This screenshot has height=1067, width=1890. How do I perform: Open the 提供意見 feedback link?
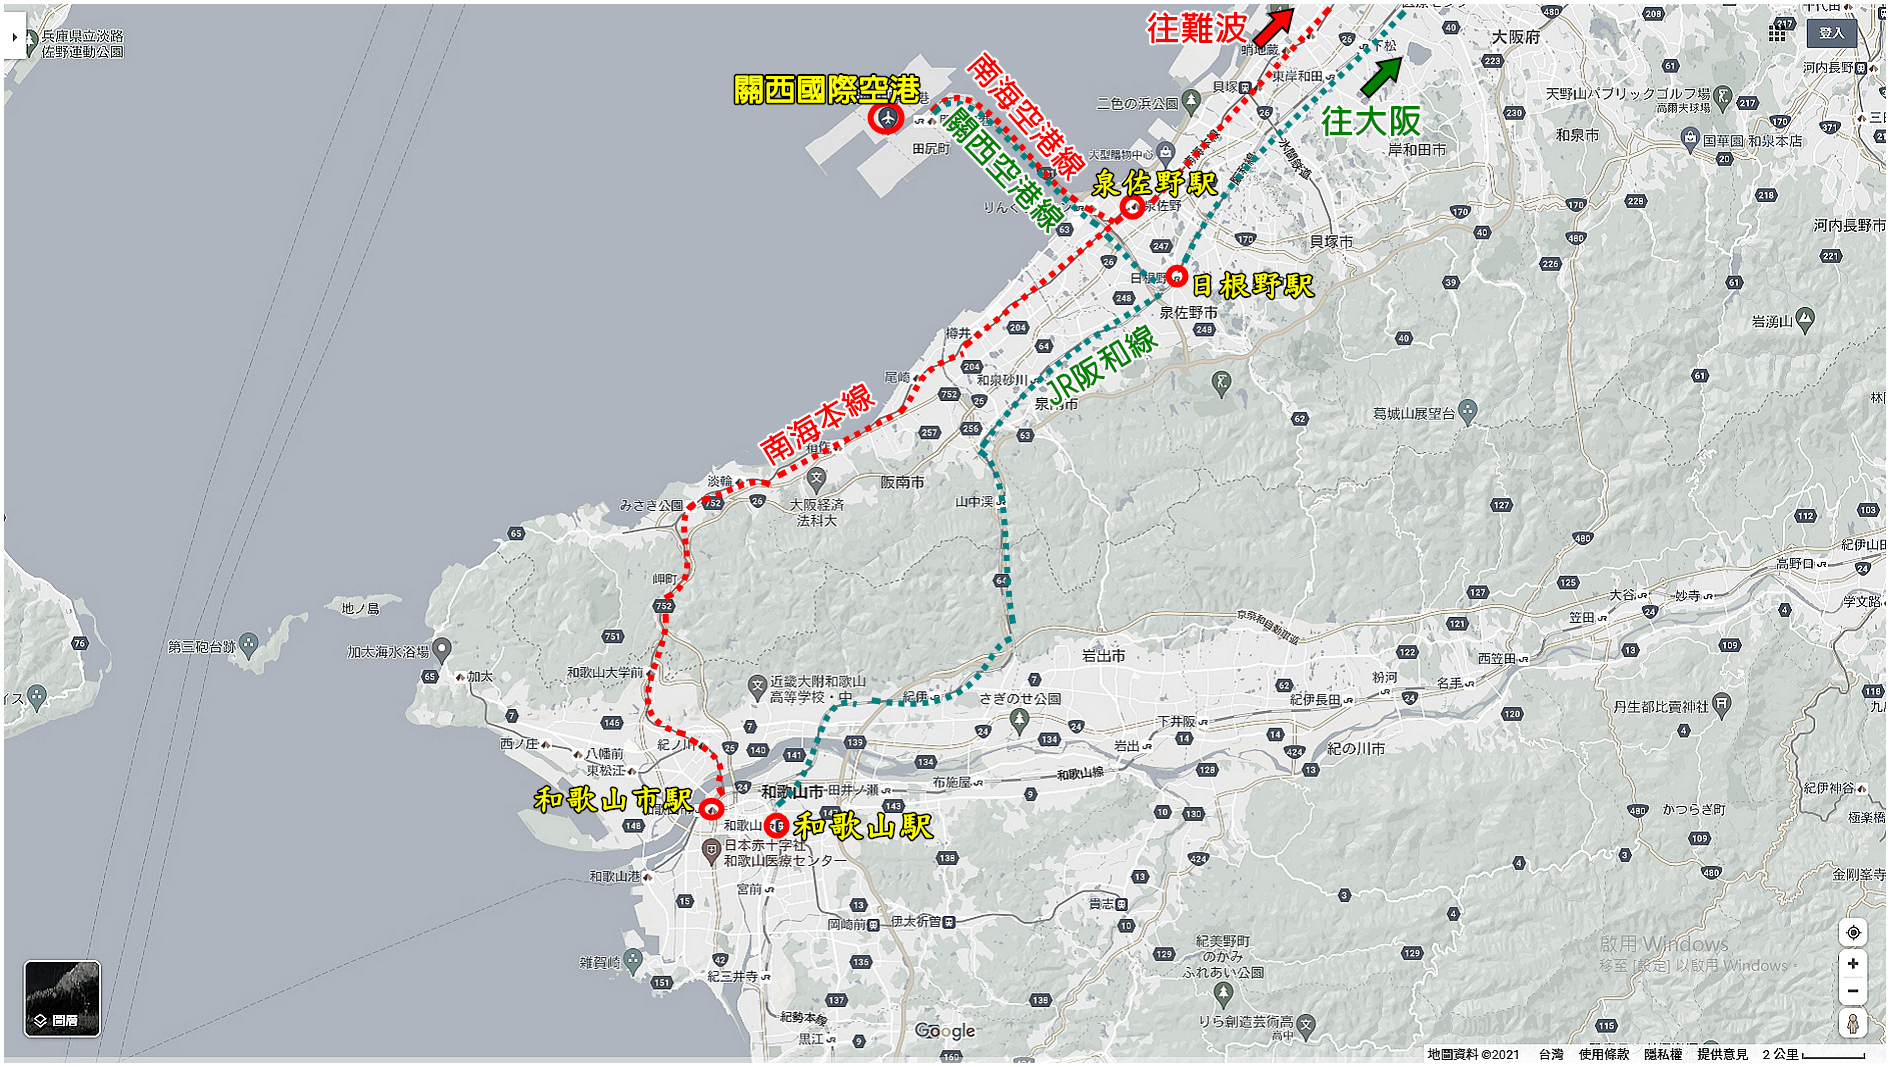[x=1722, y=1054]
